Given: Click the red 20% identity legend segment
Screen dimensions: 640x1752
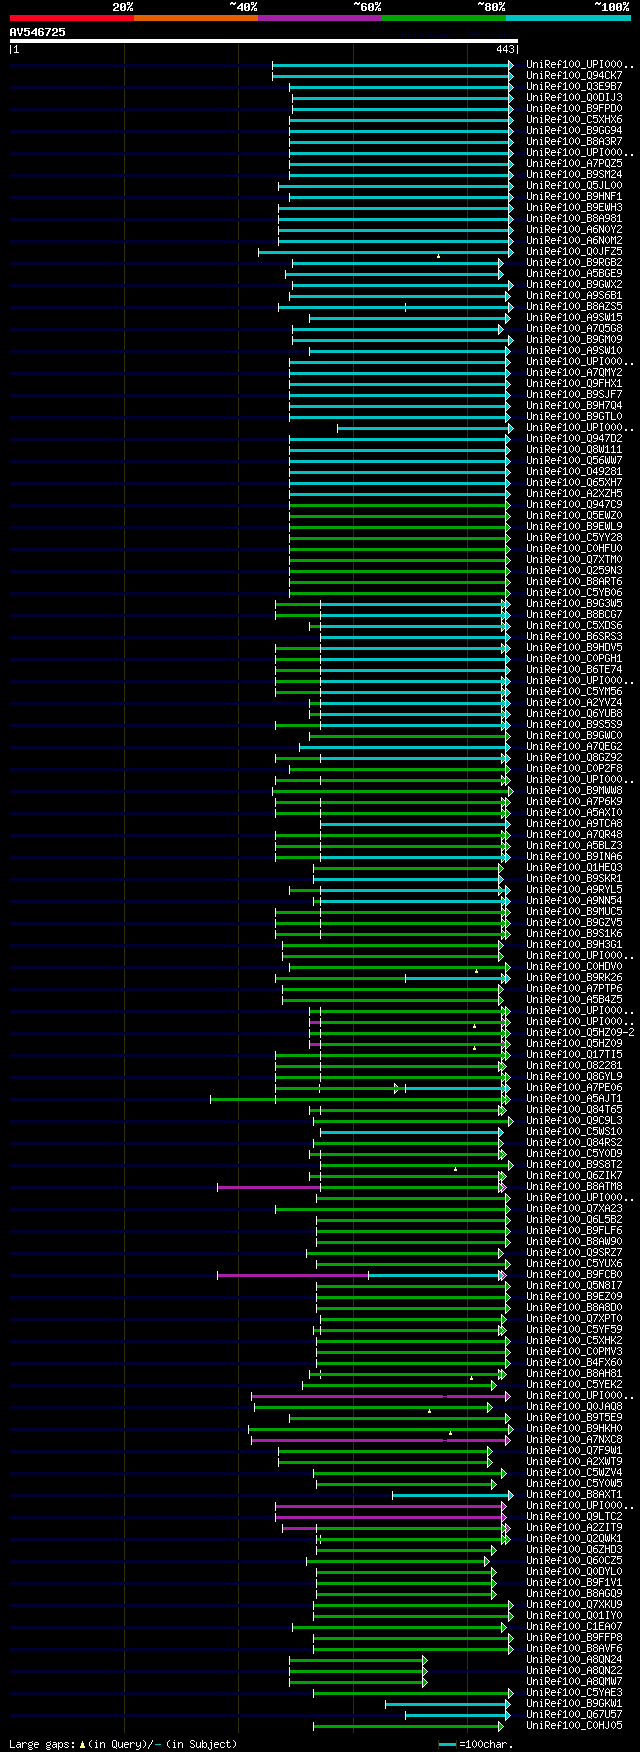Looking at the screenshot, I should pos(72,18).
